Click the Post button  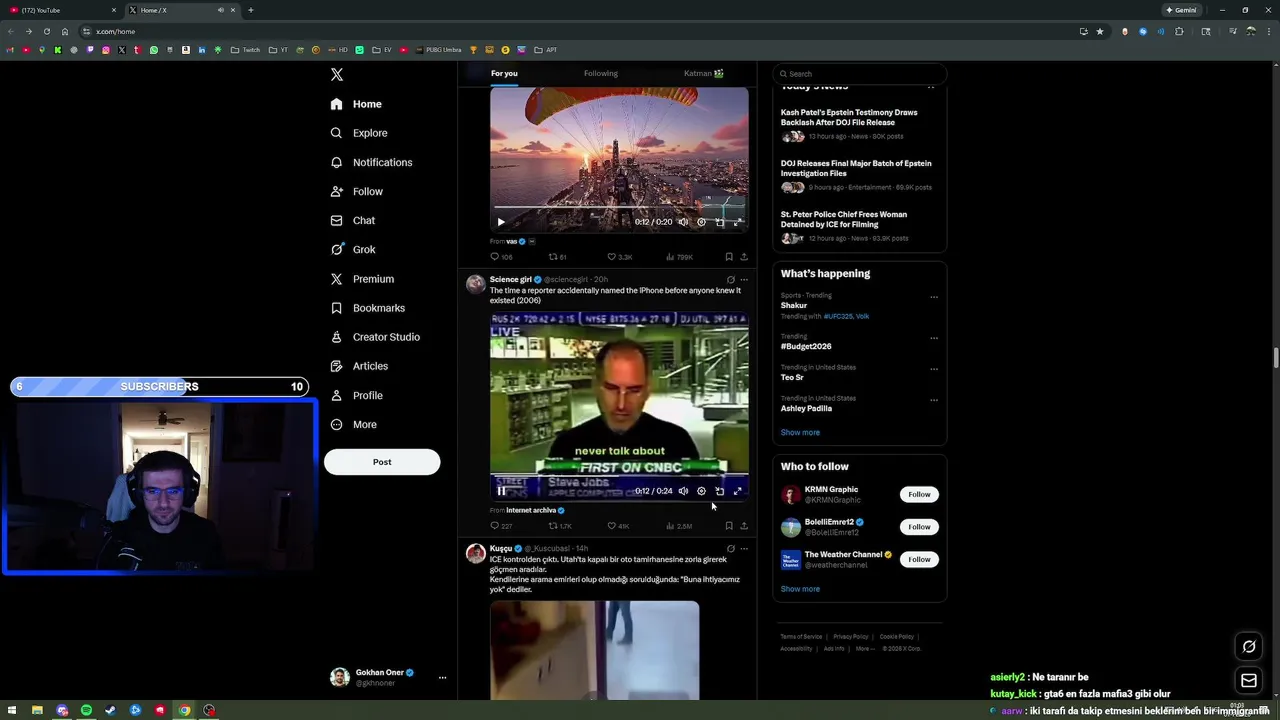(382, 462)
